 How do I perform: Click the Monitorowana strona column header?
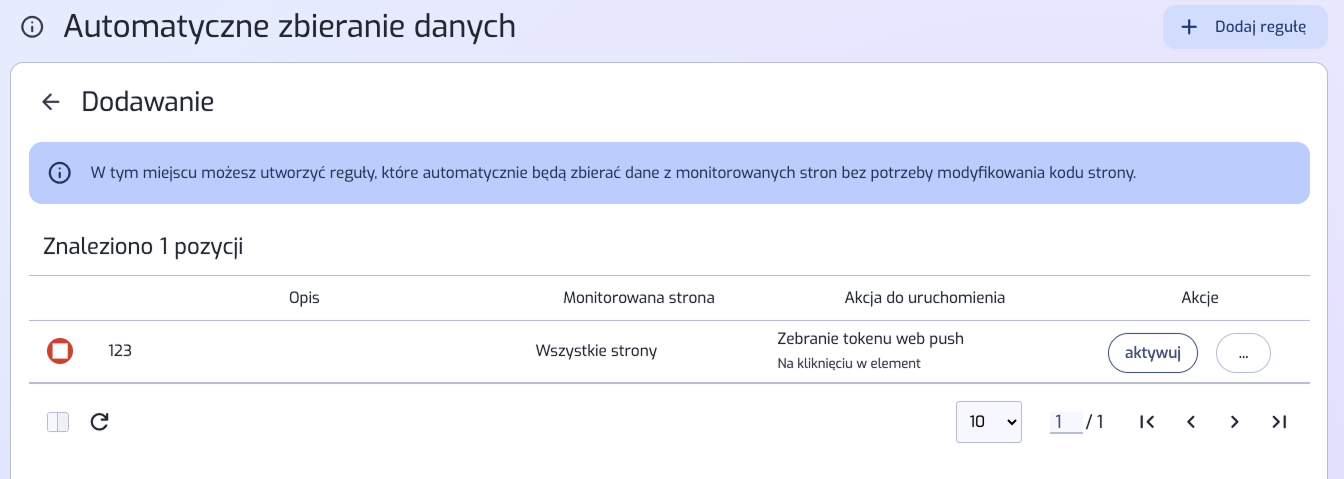click(x=639, y=298)
